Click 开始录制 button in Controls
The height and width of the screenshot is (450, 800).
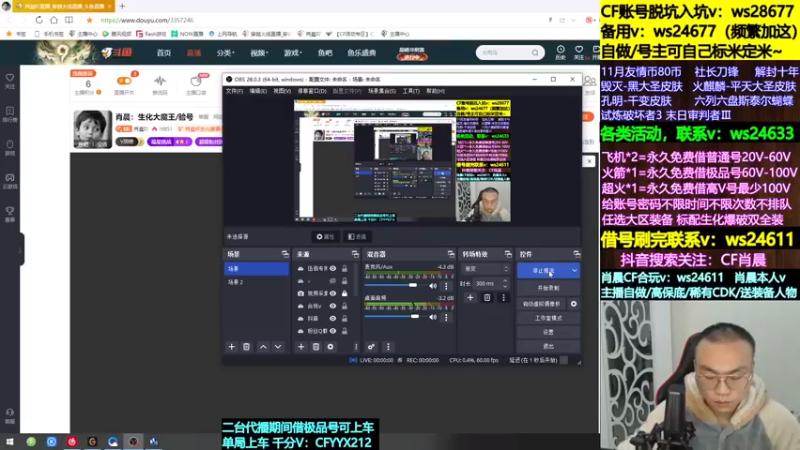click(548, 288)
